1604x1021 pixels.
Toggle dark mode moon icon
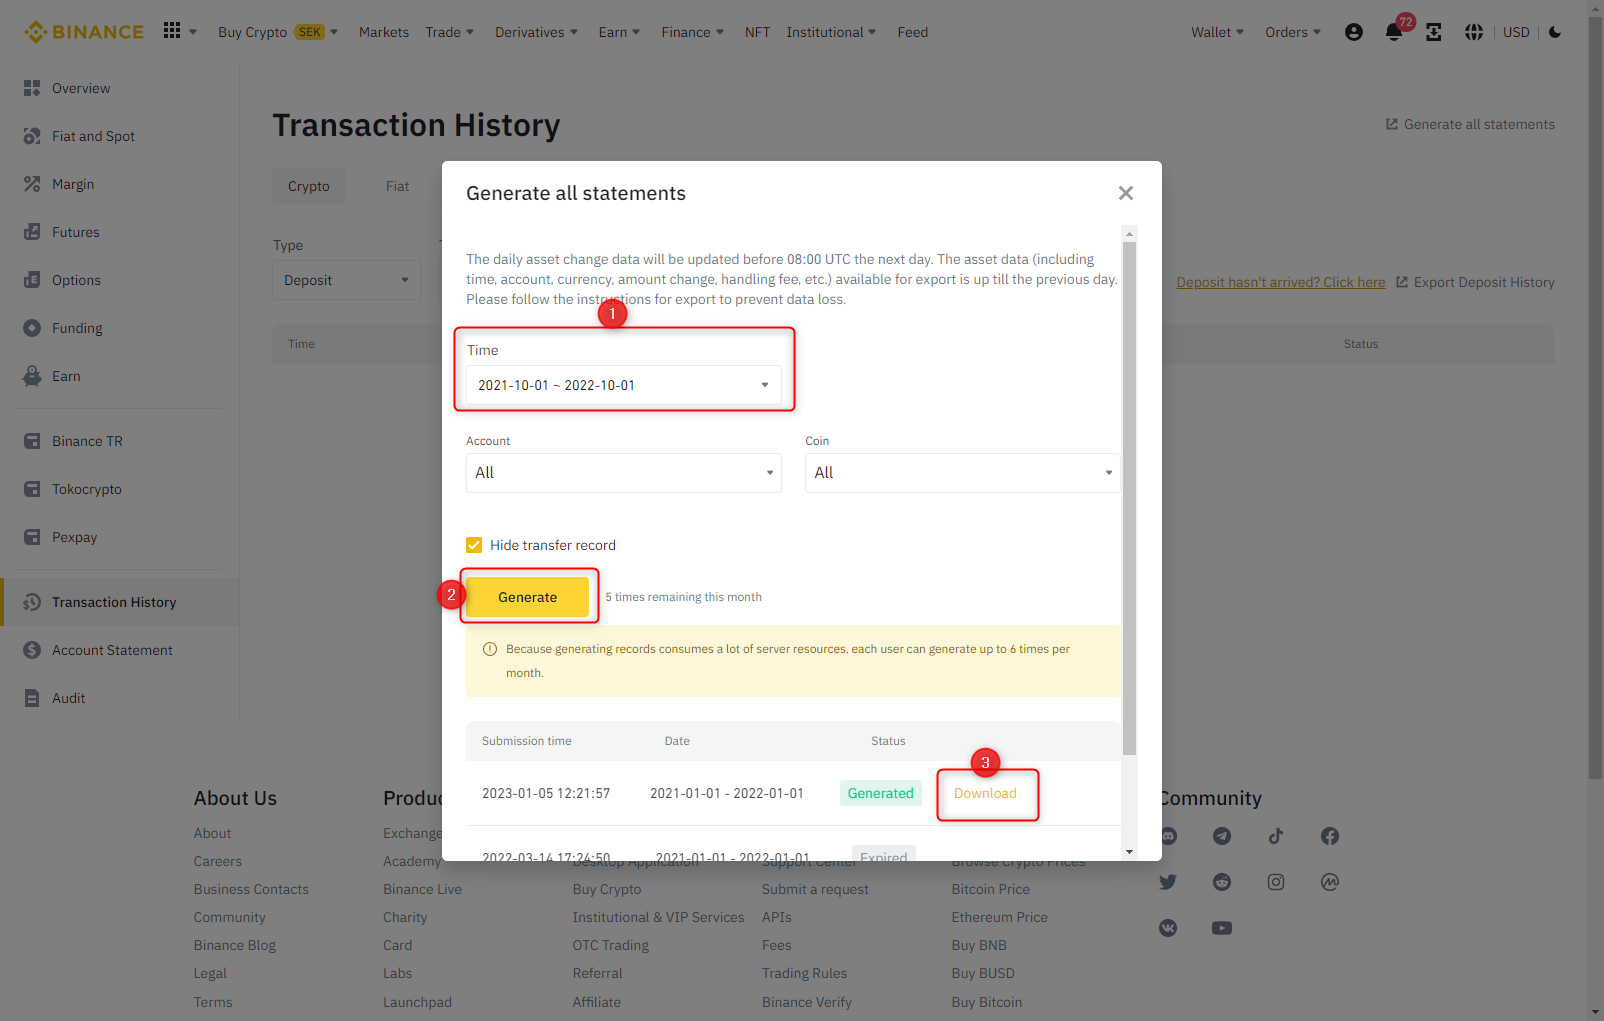coord(1555,32)
